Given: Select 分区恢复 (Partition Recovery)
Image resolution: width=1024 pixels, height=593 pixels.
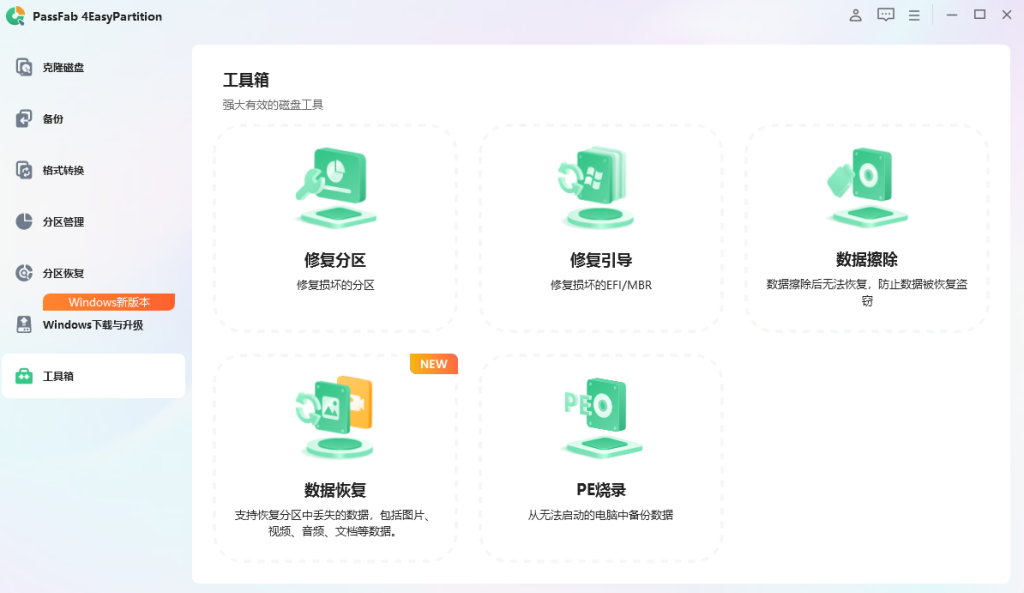Looking at the screenshot, I should point(66,272).
